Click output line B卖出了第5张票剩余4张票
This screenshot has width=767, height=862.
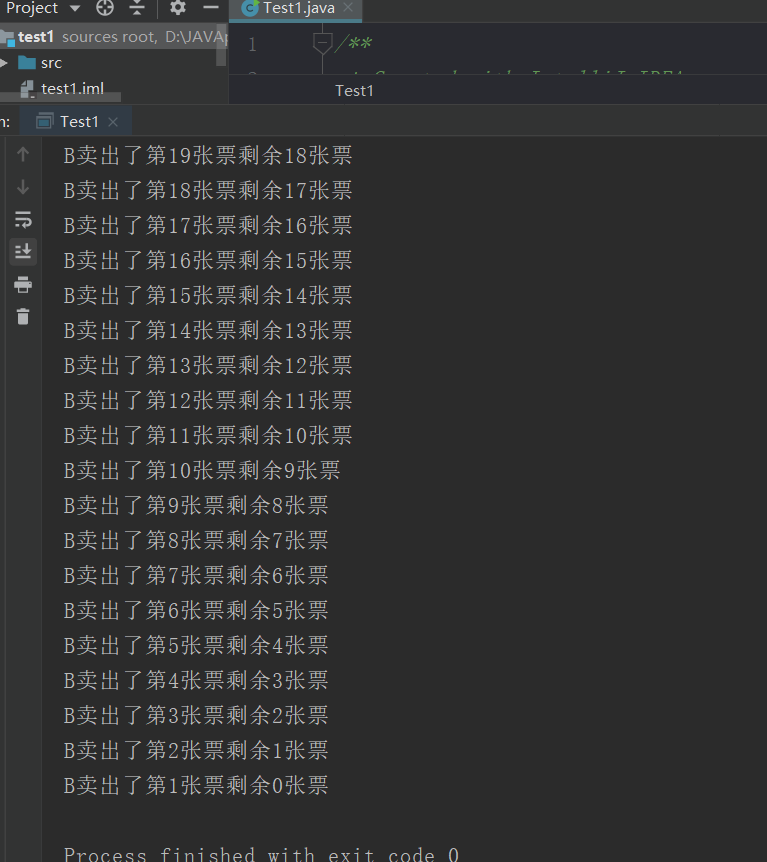(196, 645)
